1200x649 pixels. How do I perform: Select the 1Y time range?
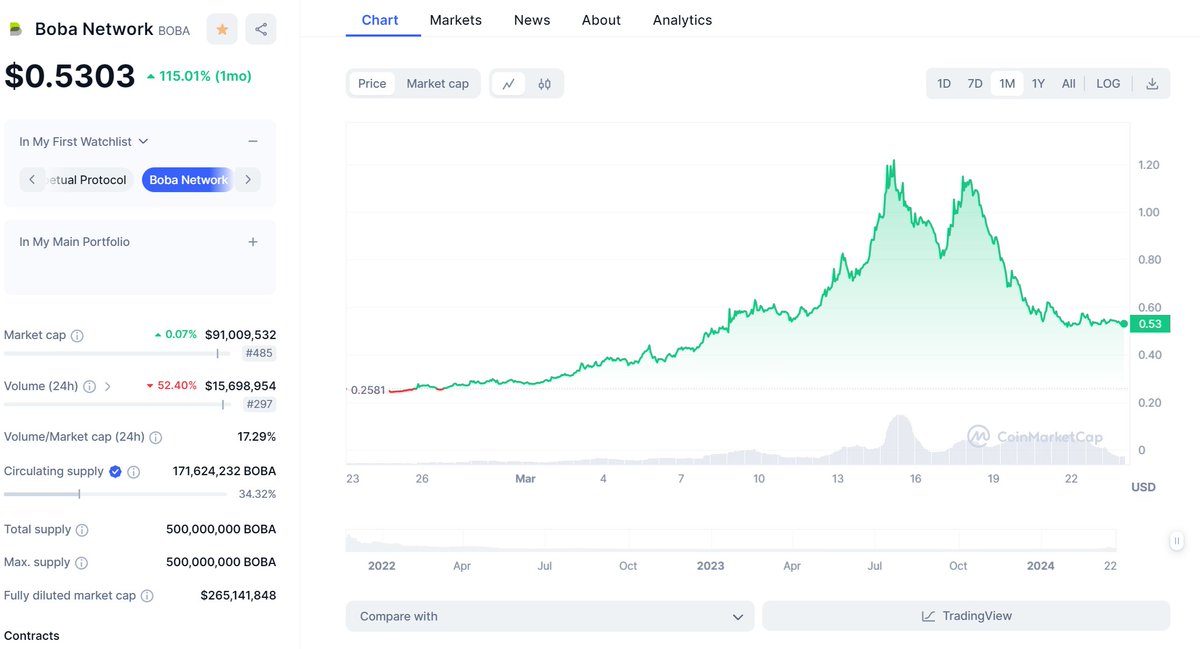tap(1038, 83)
